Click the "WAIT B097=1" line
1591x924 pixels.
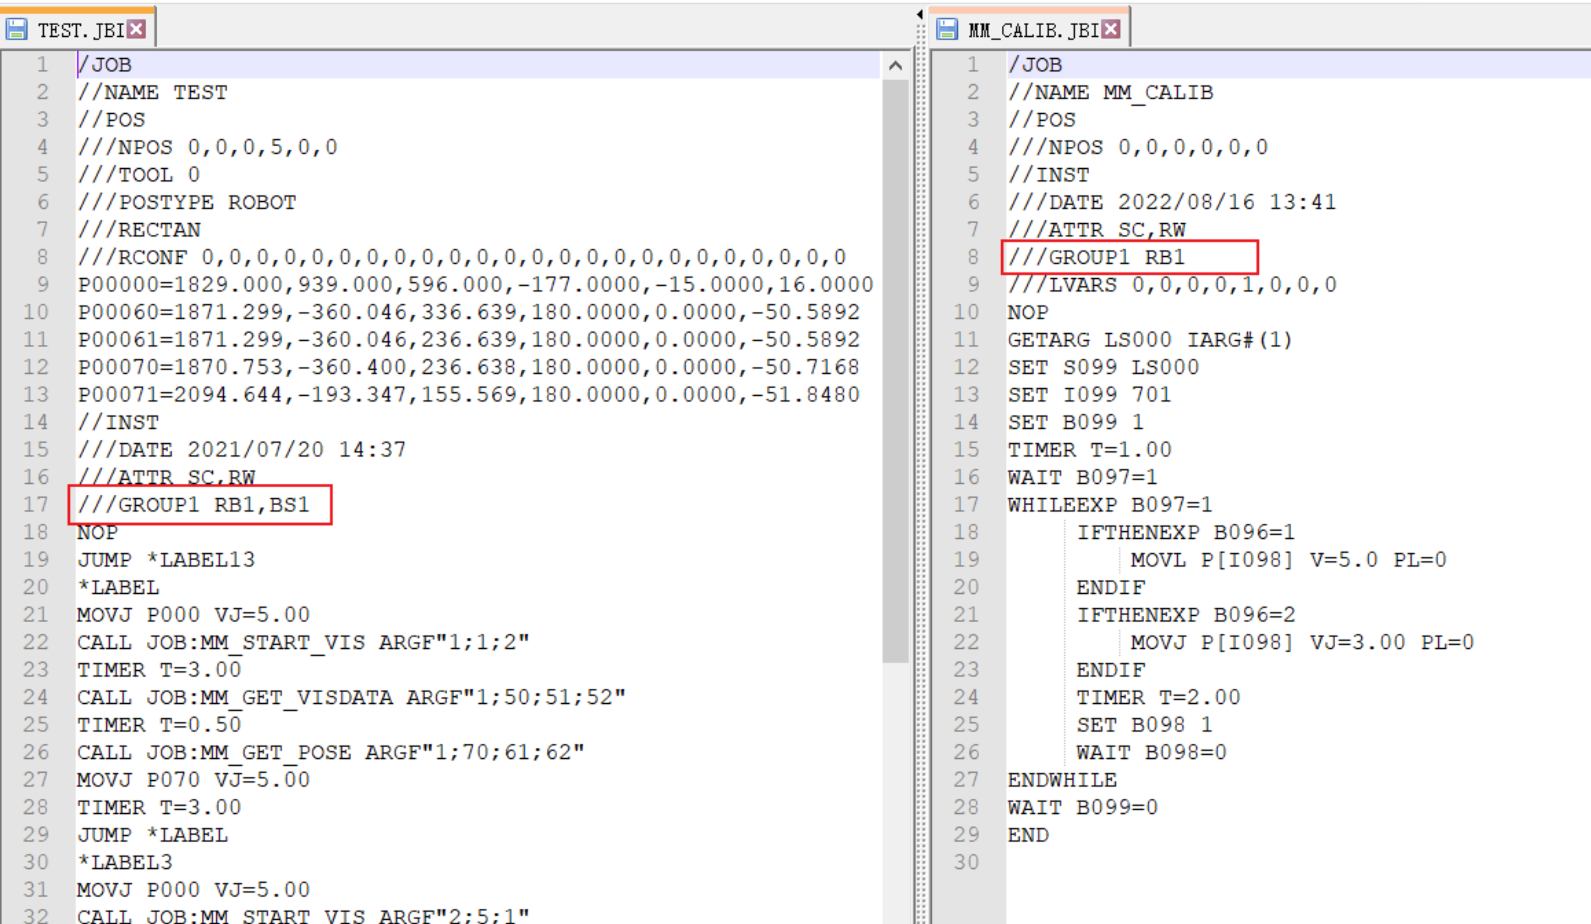1083,478
